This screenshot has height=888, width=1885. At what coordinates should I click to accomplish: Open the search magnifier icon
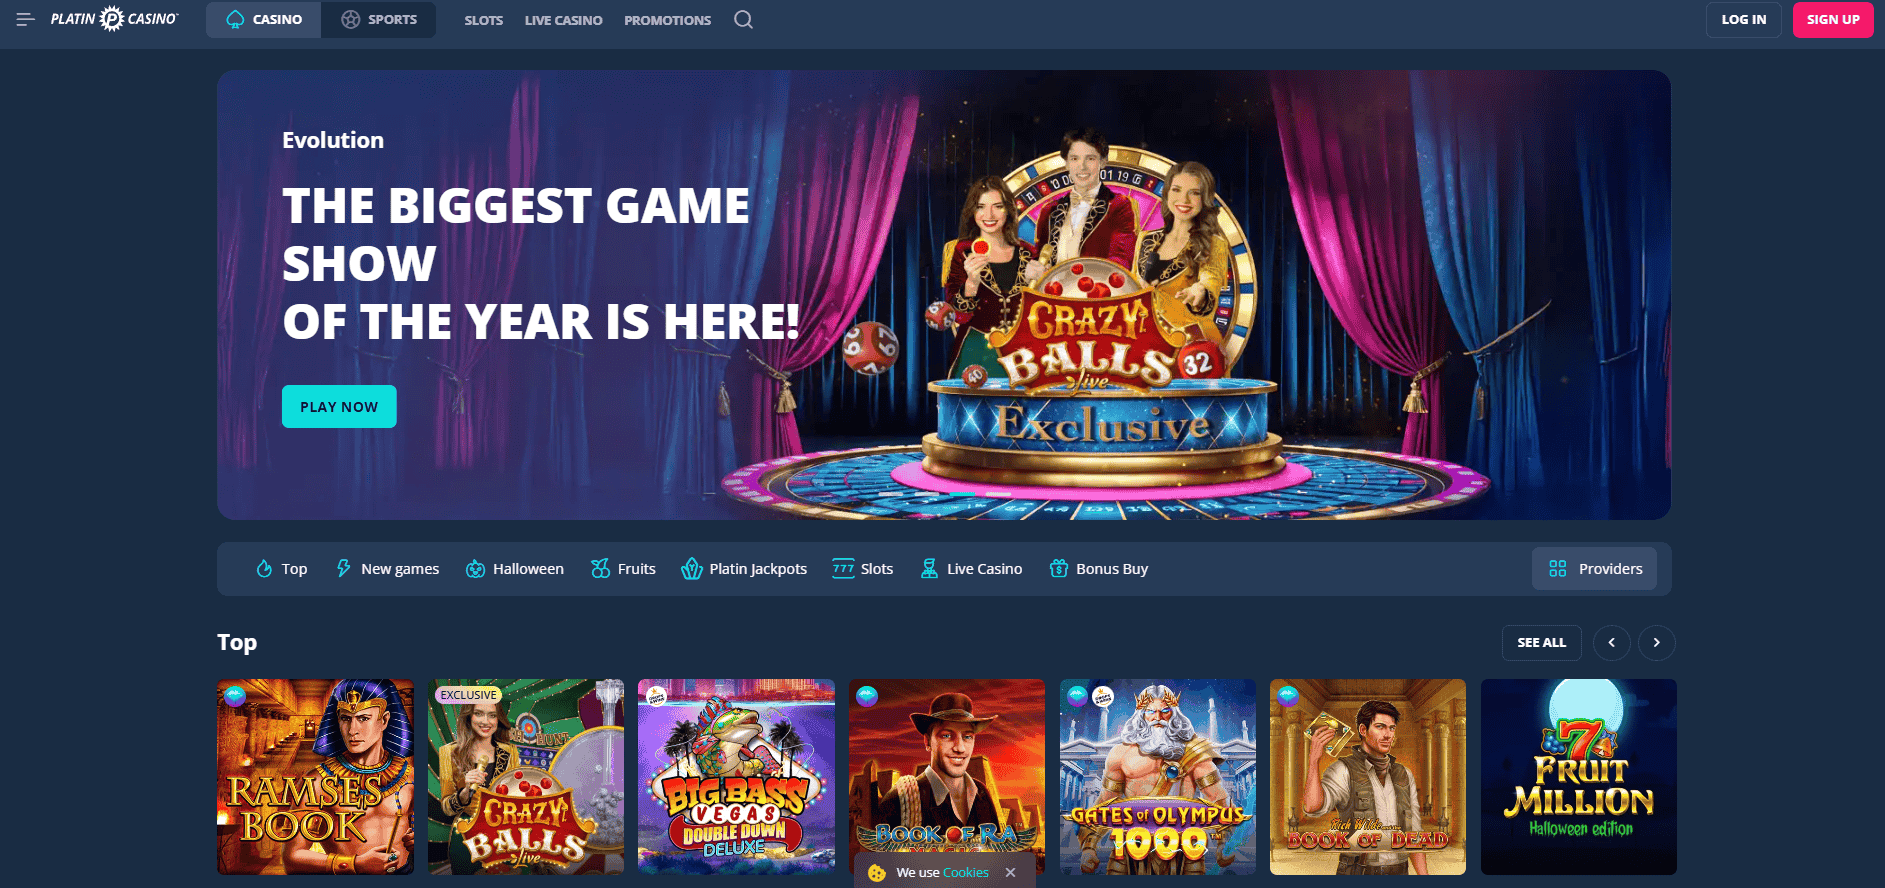coord(743,19)
